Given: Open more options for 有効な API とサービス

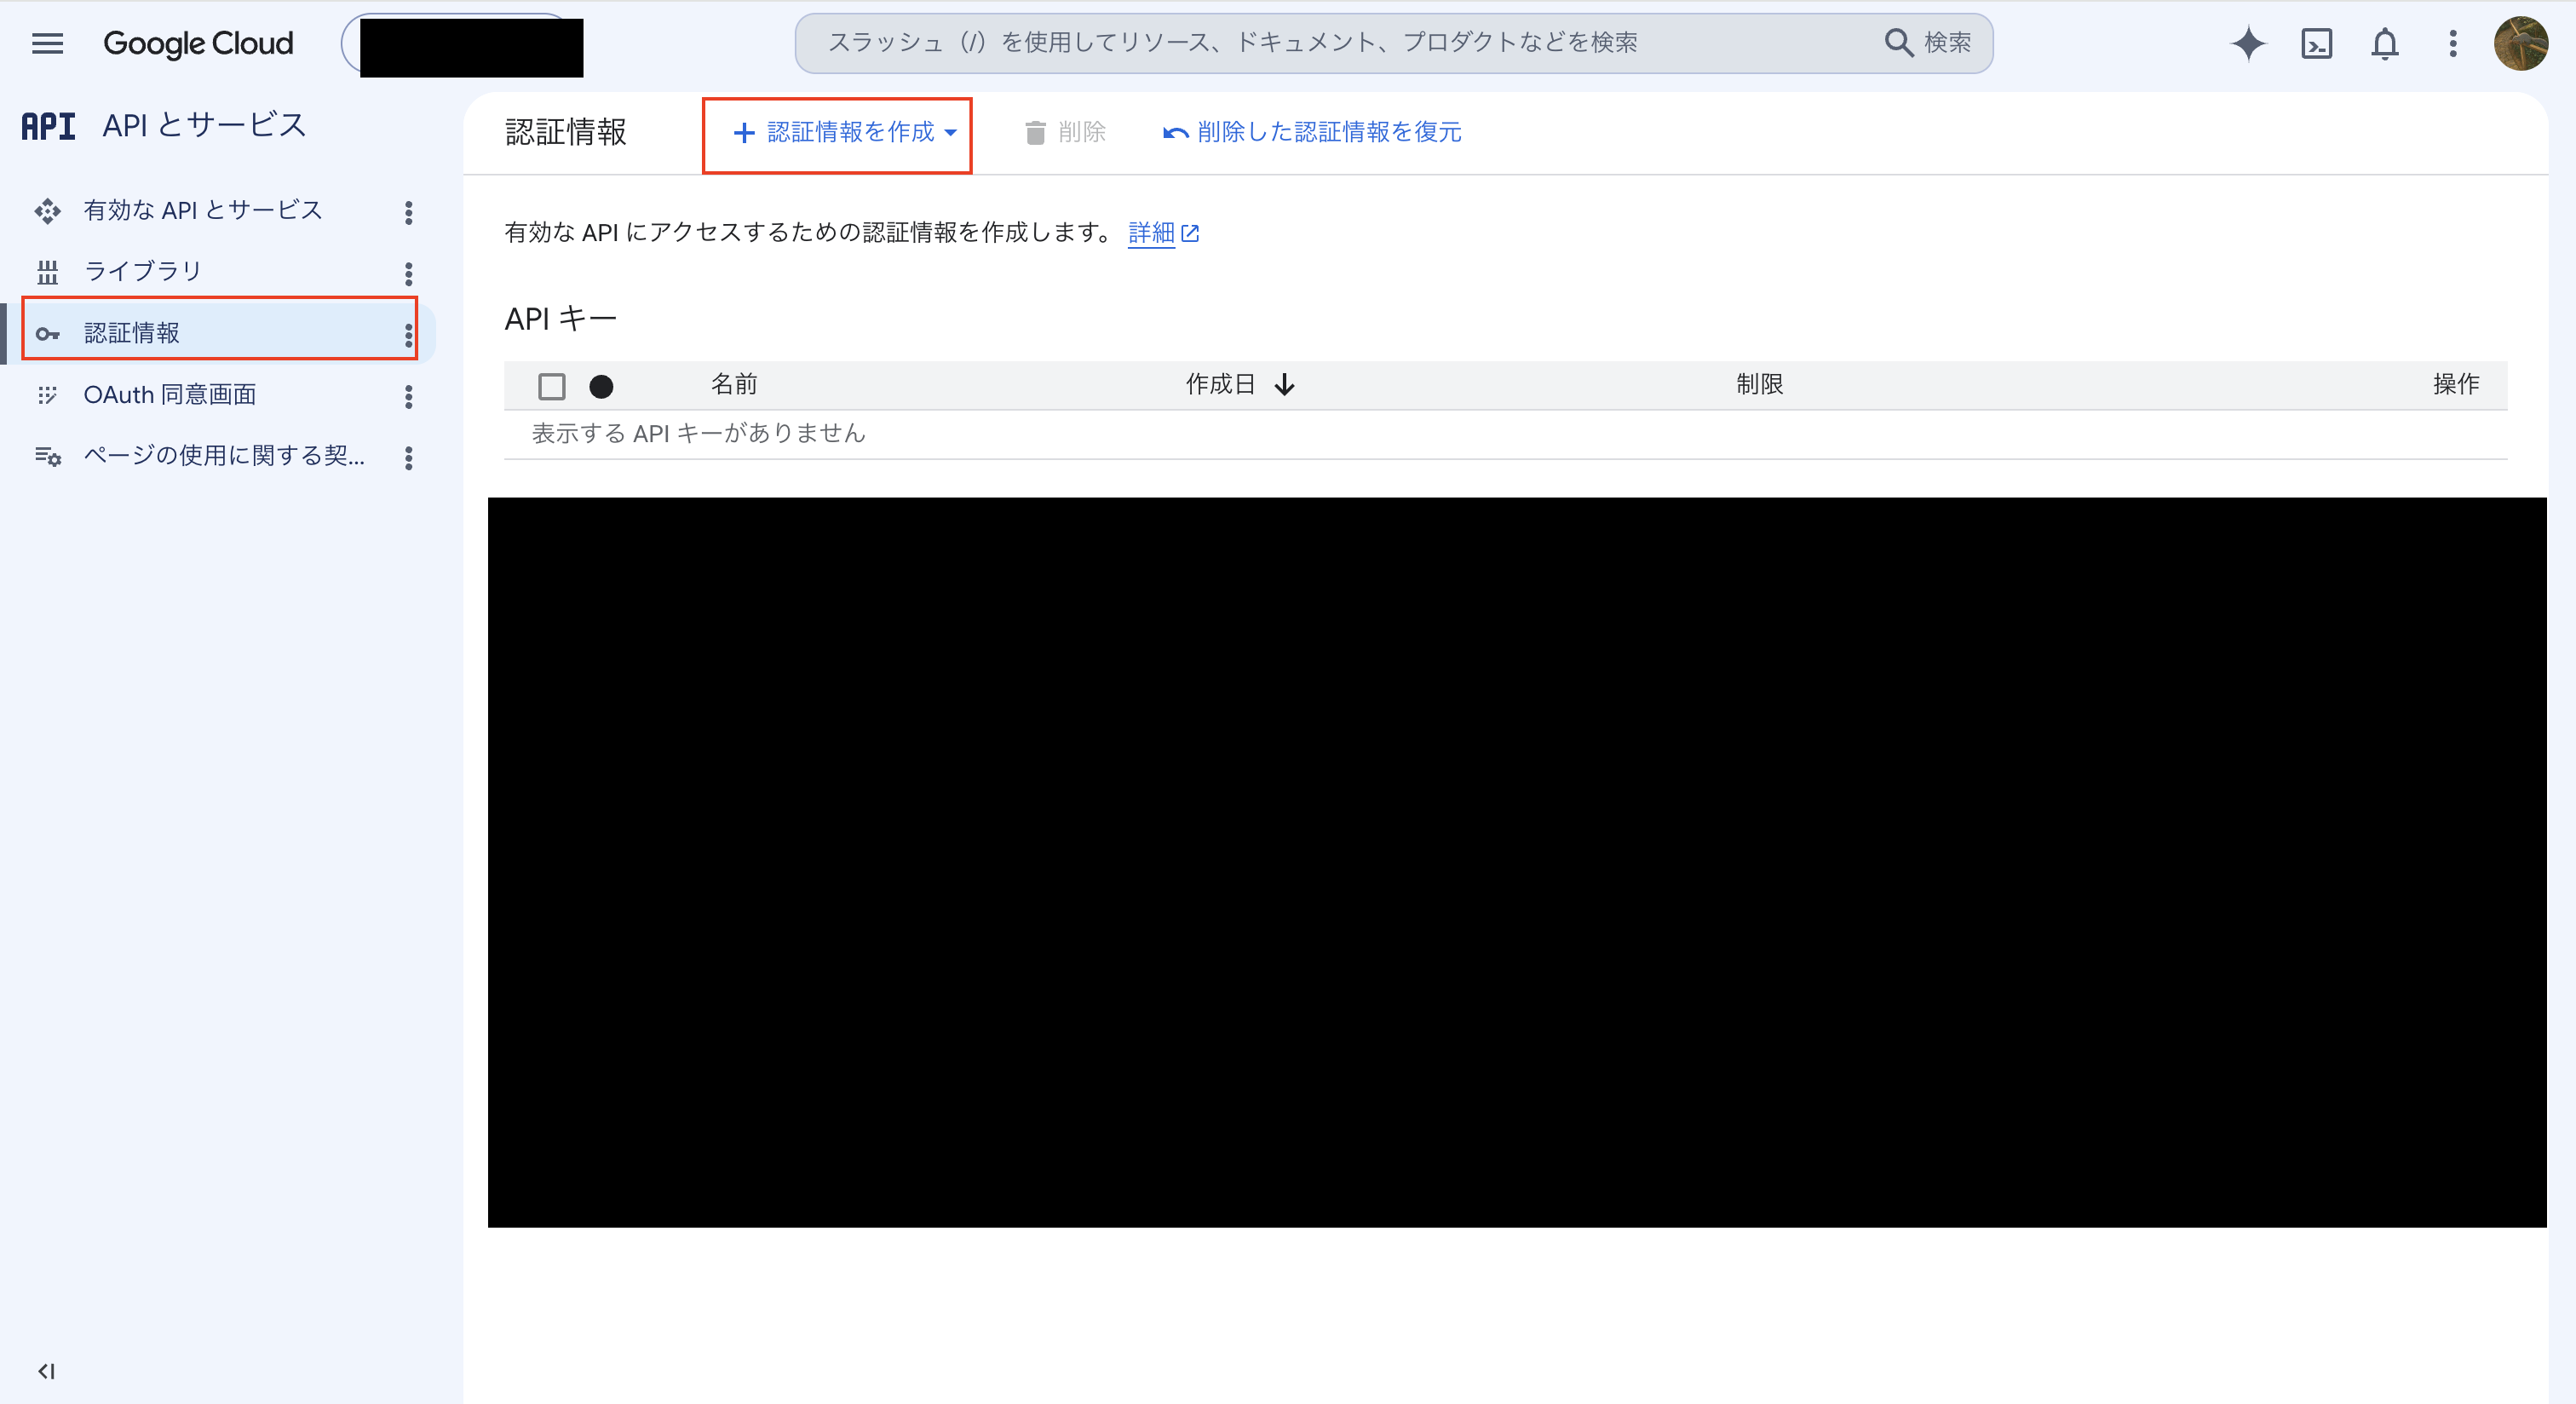Looking at the screenshot, I should [x=408, y=212].
